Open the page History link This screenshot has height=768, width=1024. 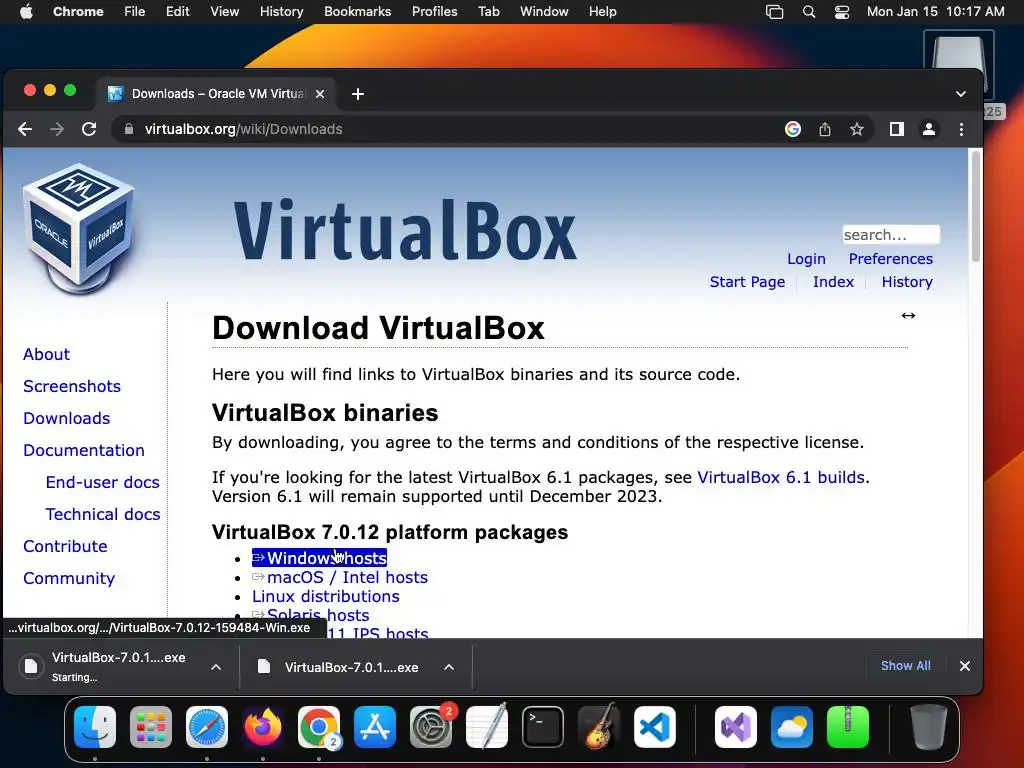point(907,282)
